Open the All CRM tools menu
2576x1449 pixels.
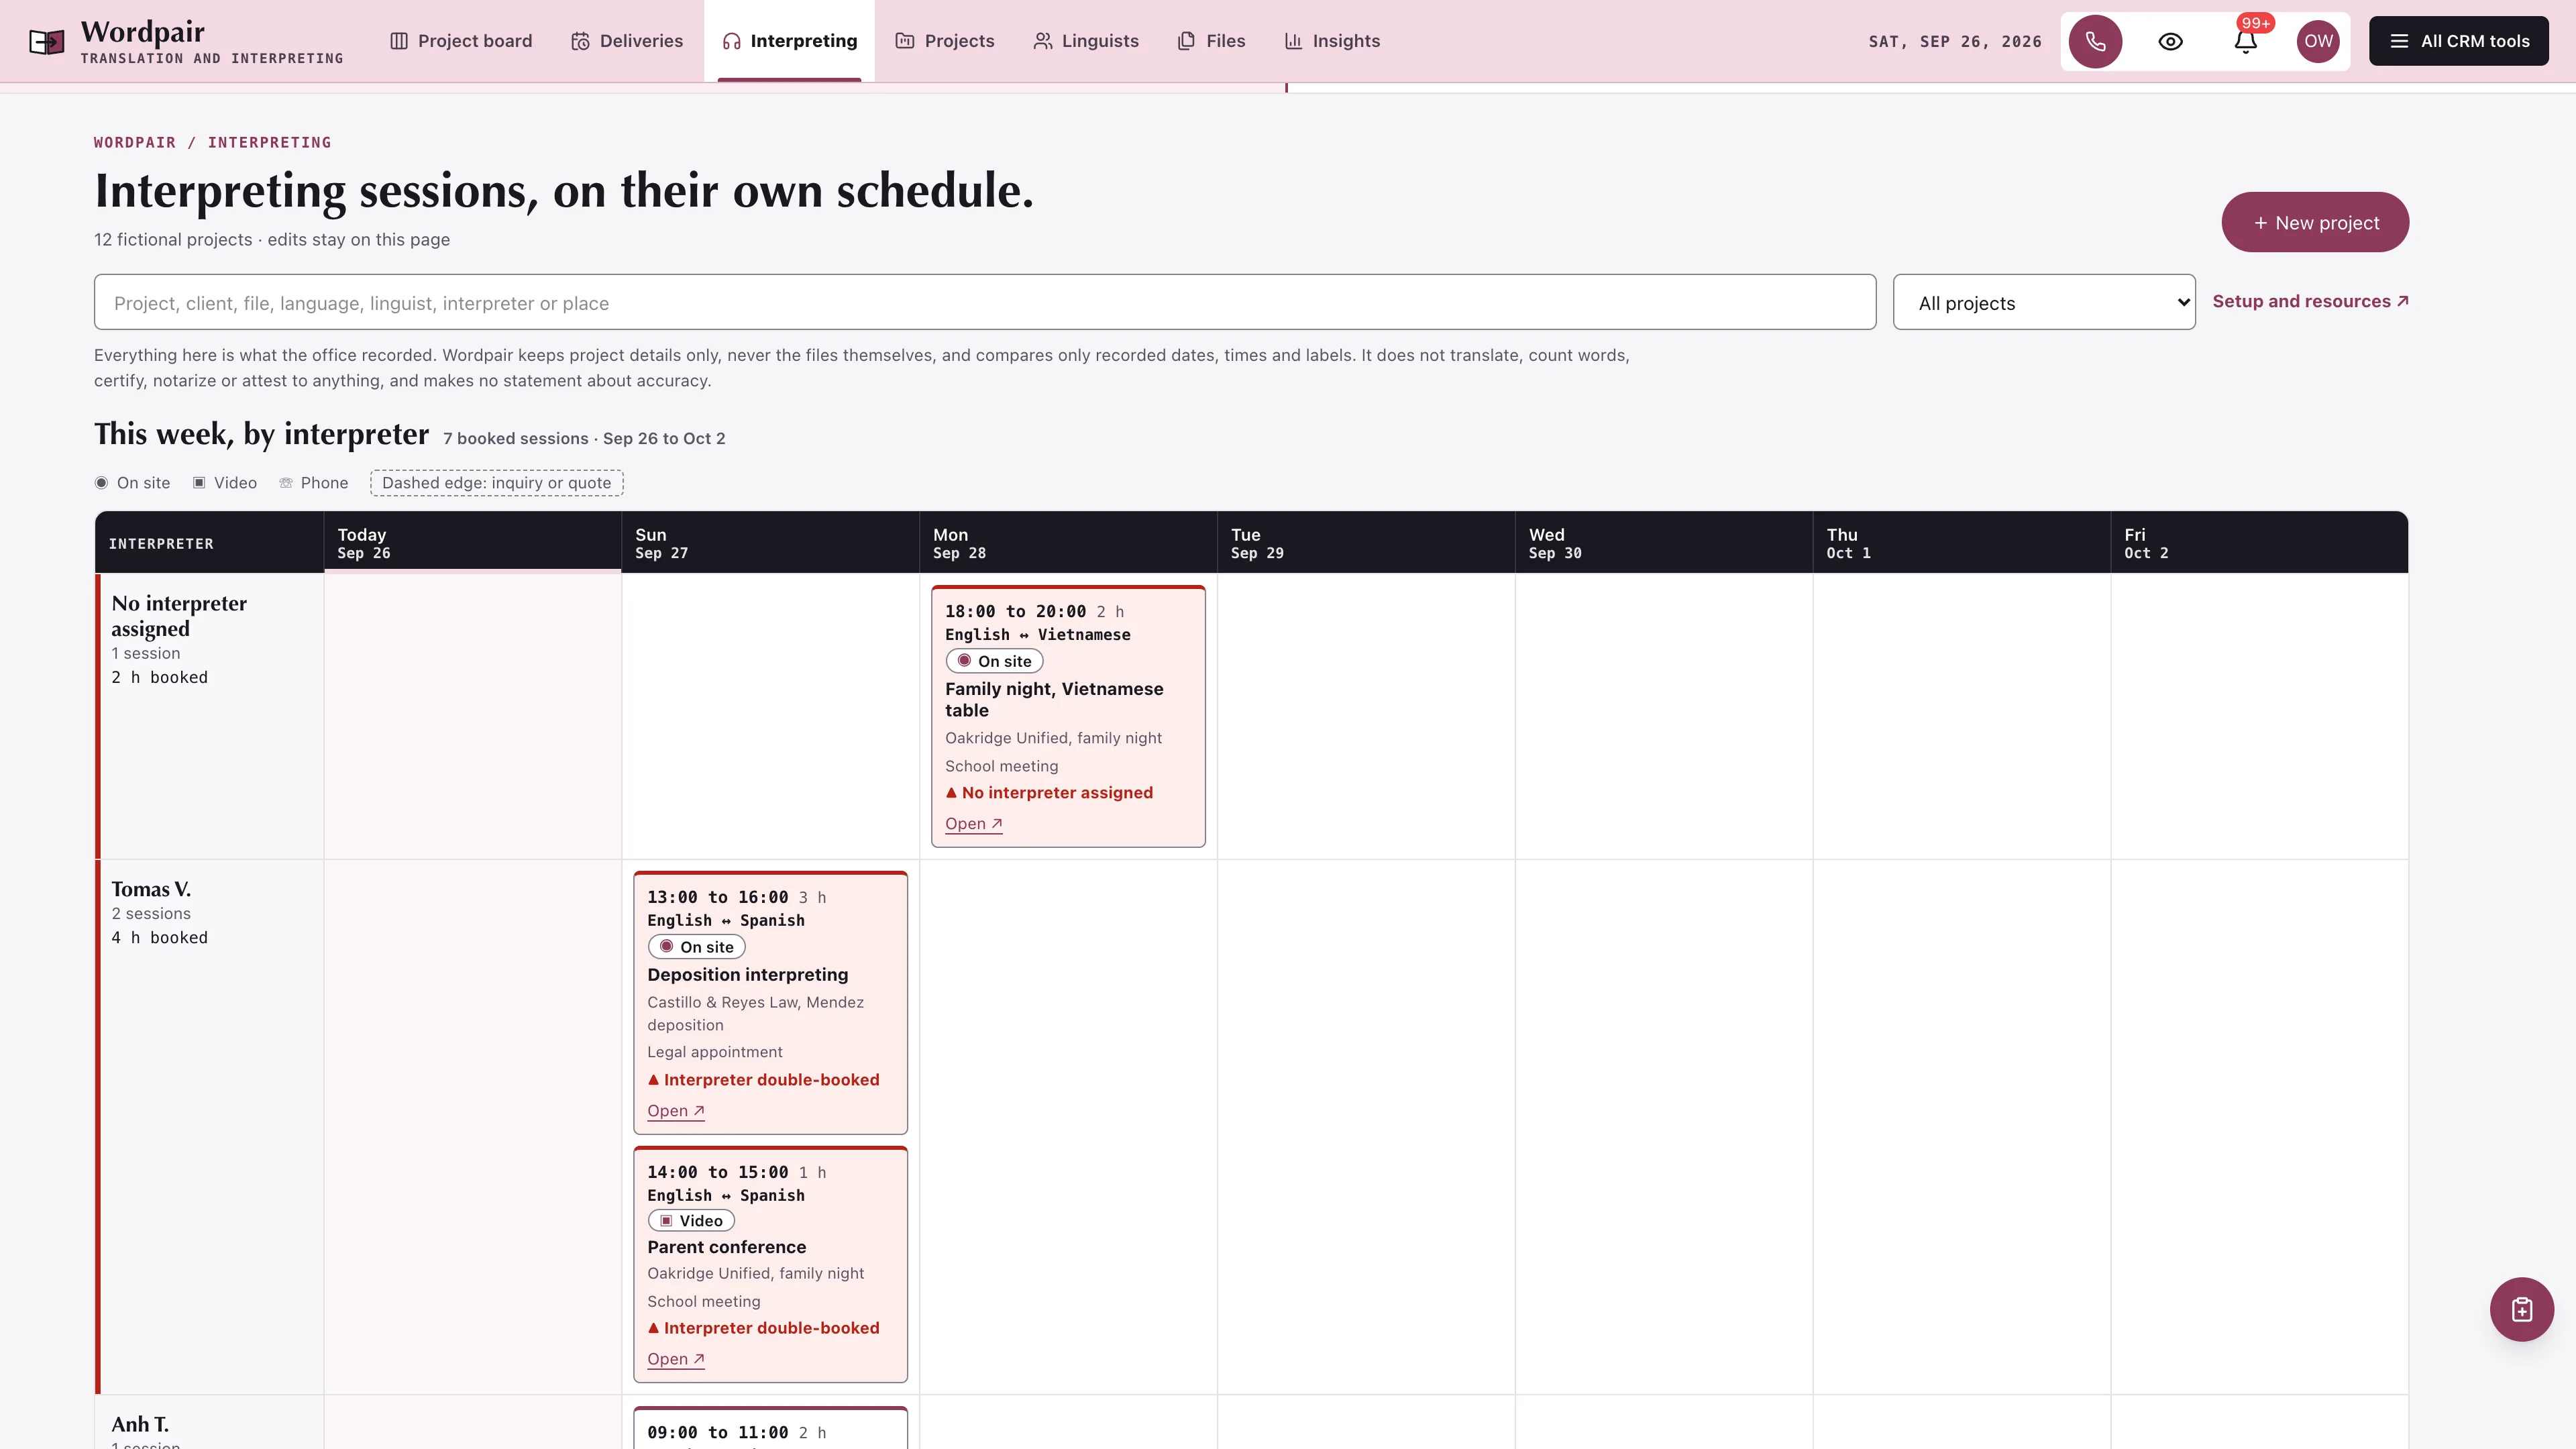point(2458,41)
